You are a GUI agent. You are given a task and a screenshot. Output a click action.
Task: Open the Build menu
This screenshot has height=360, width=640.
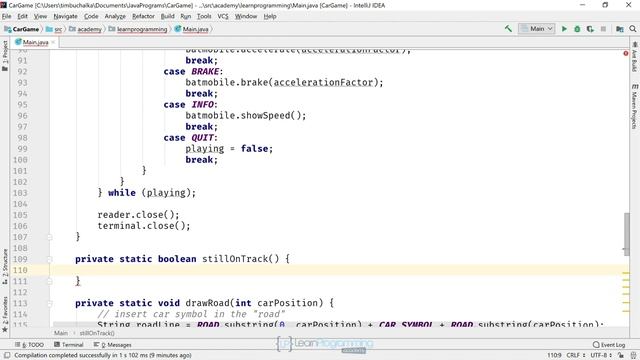point(167,16)
